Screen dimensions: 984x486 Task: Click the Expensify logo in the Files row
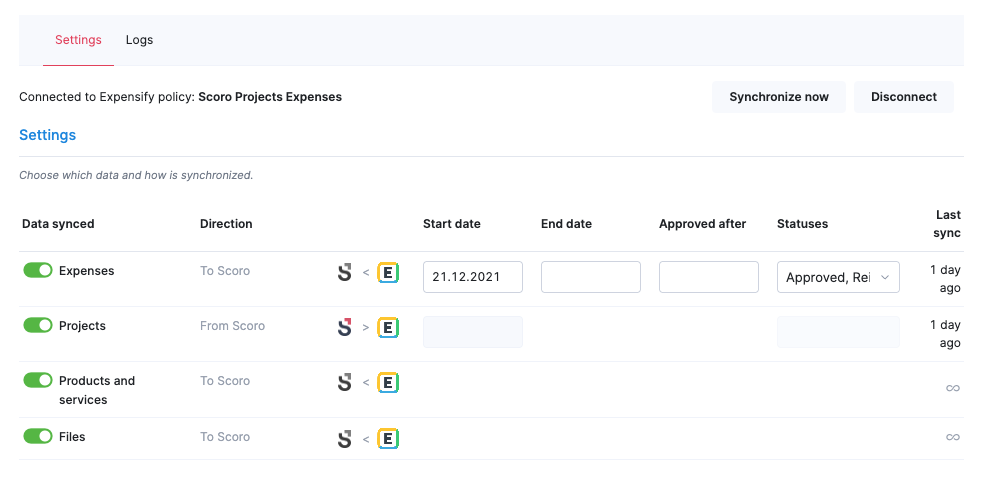point(388,438)
